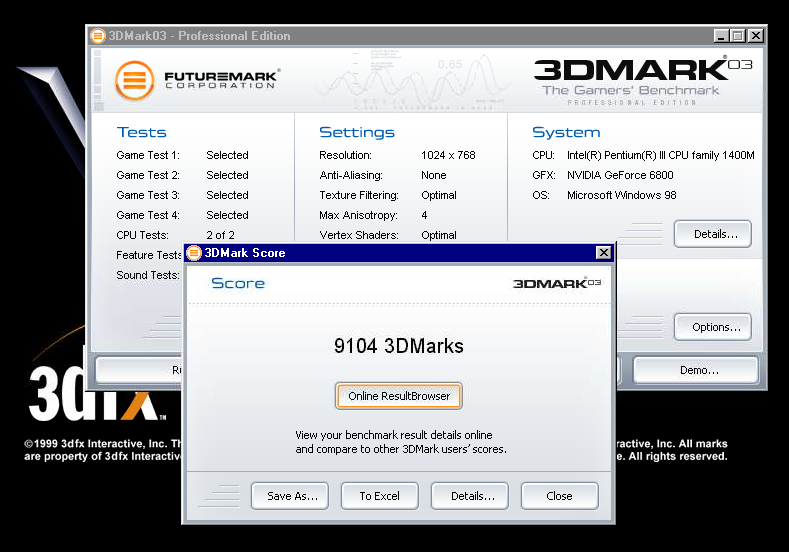Click the 'Game Test 3:' label

[148, 195]
